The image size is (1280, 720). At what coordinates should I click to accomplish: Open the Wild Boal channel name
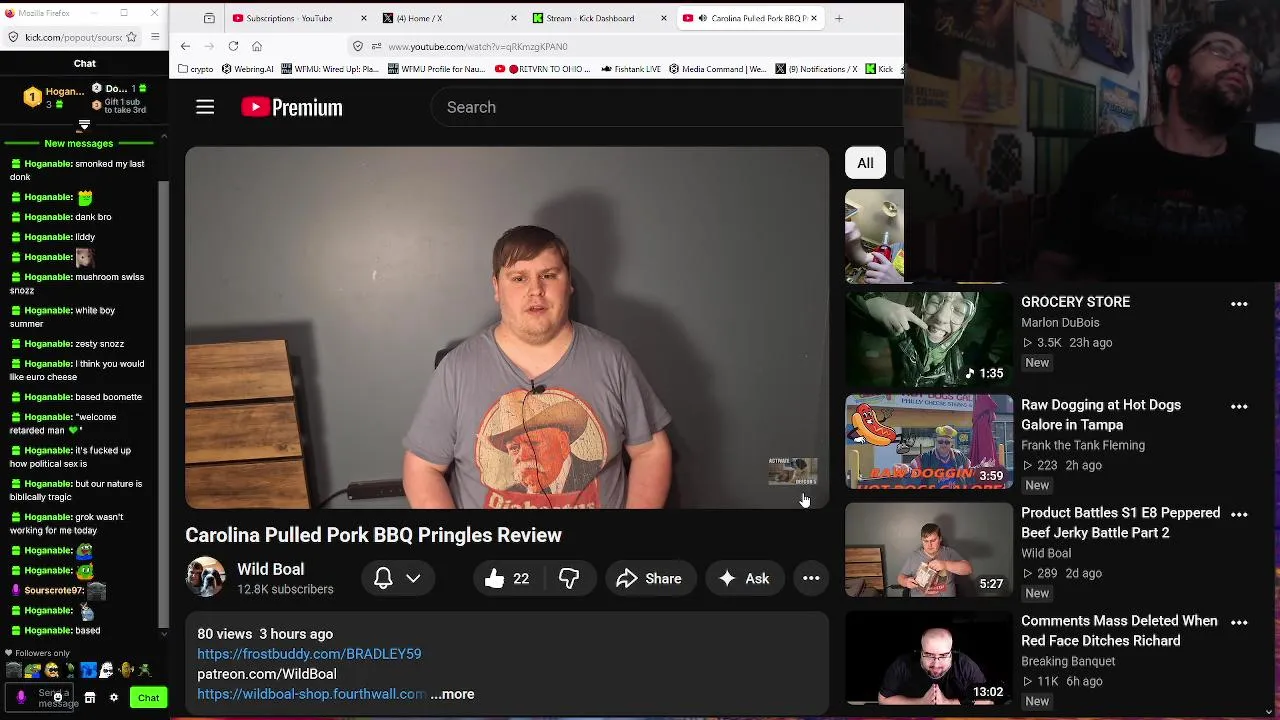(270, 569)
